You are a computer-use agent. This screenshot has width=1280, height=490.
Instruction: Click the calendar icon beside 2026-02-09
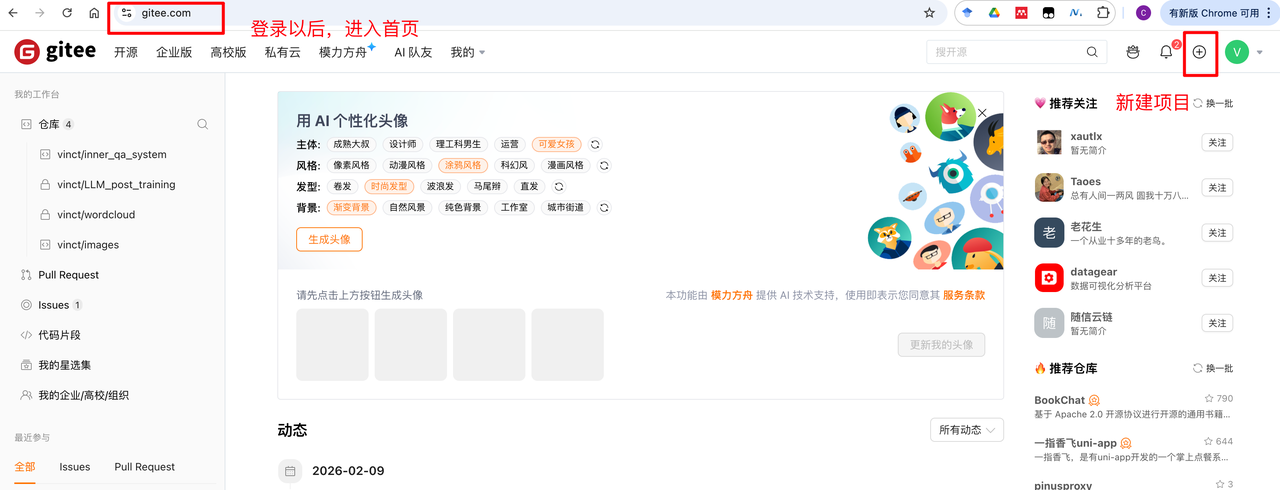(290, 471)
